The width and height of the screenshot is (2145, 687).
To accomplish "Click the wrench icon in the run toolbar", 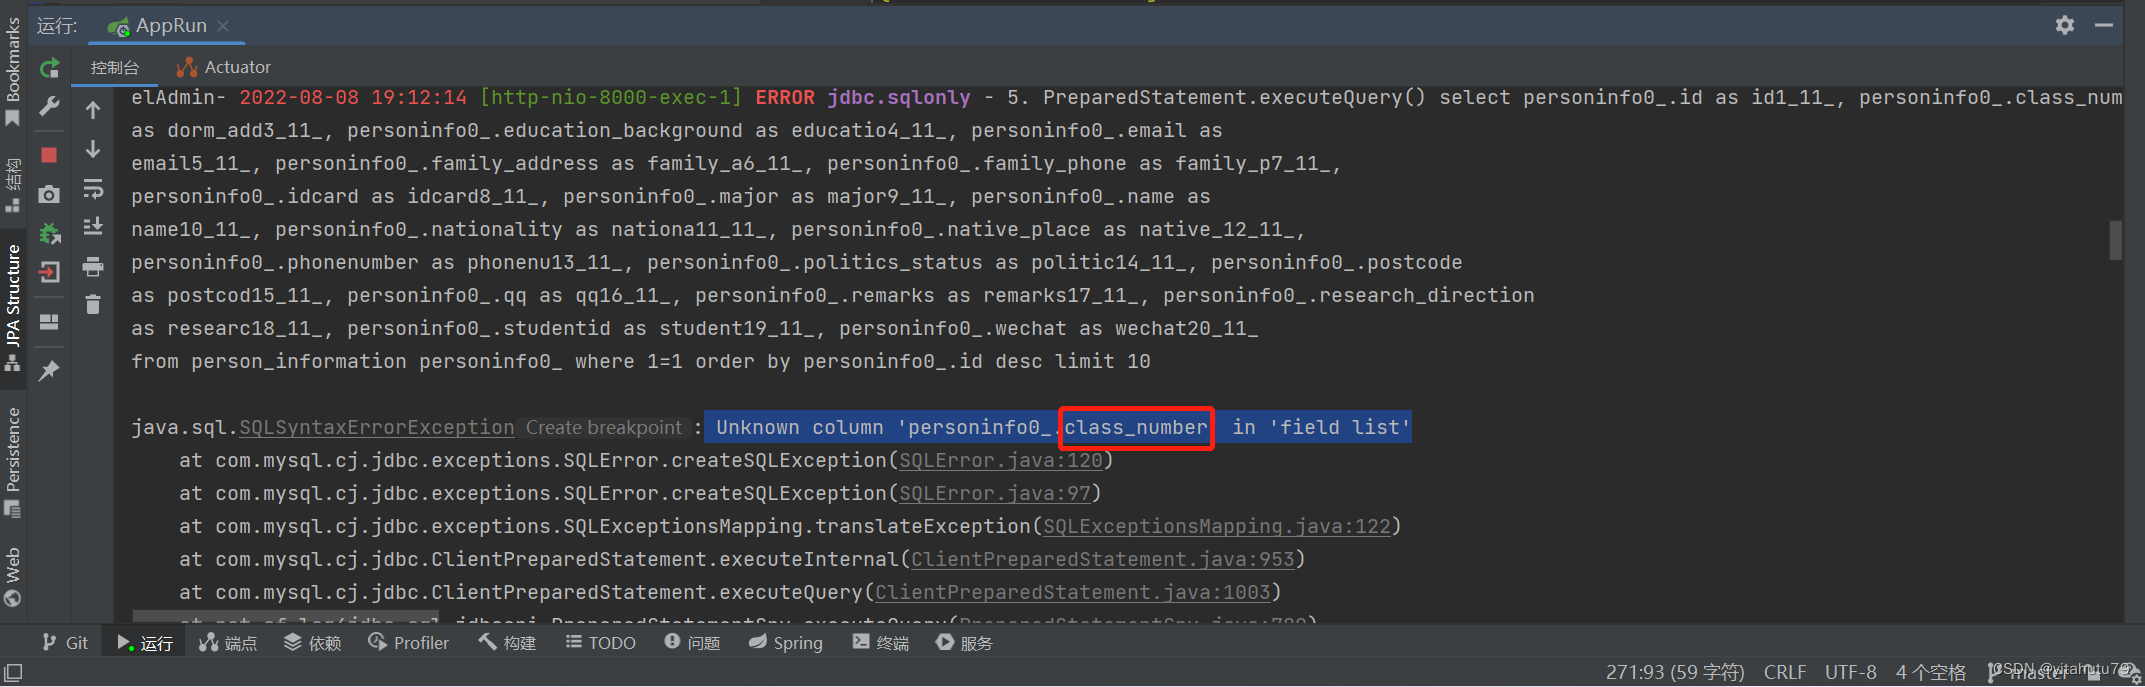I will click(49, 107).
